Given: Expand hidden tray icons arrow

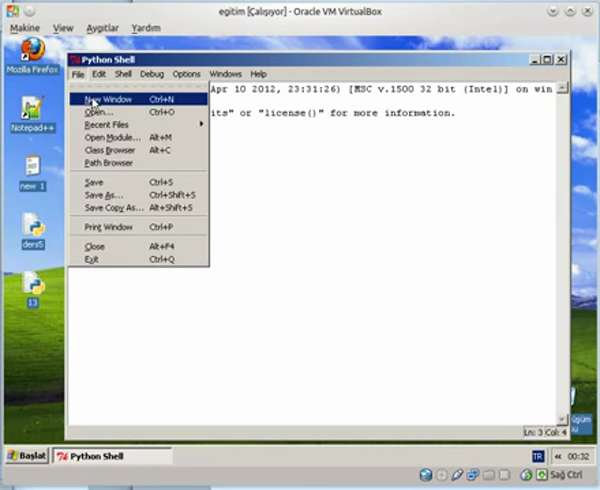Looking at the screenshot, I should coord(558,456).
